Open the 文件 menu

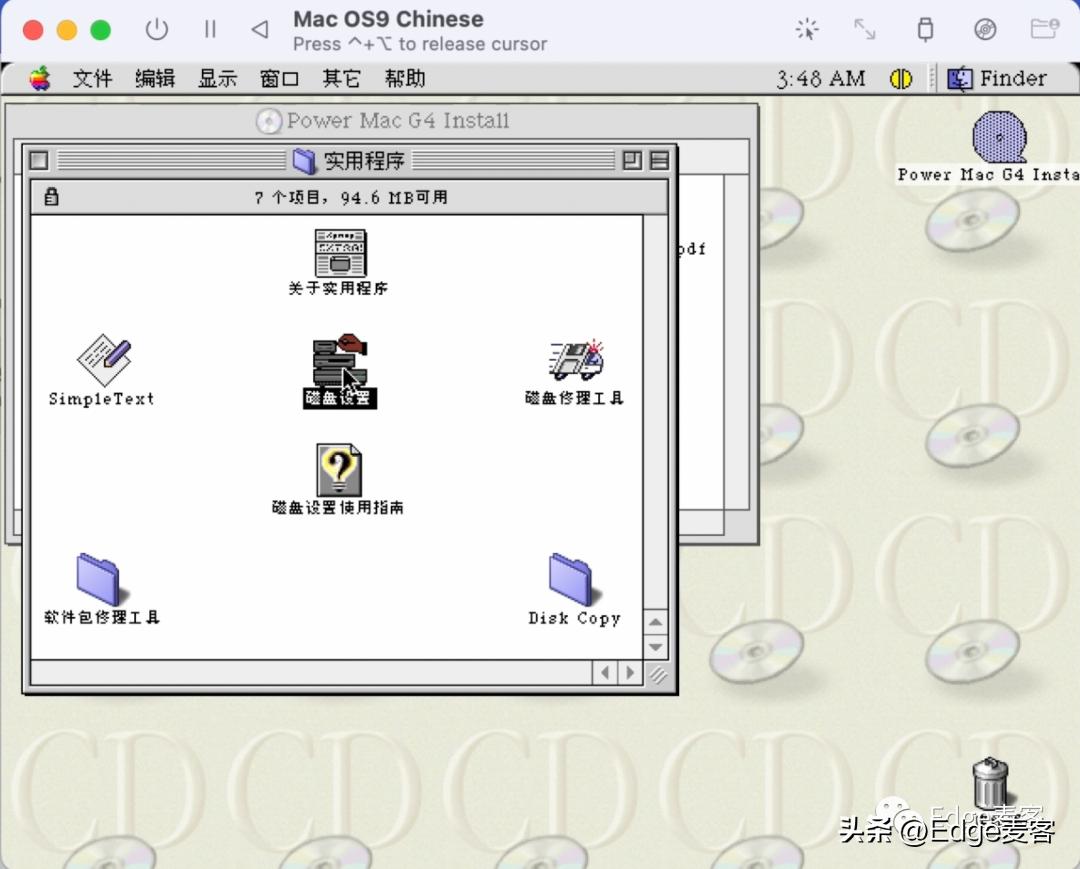click(x=93, y=78)
